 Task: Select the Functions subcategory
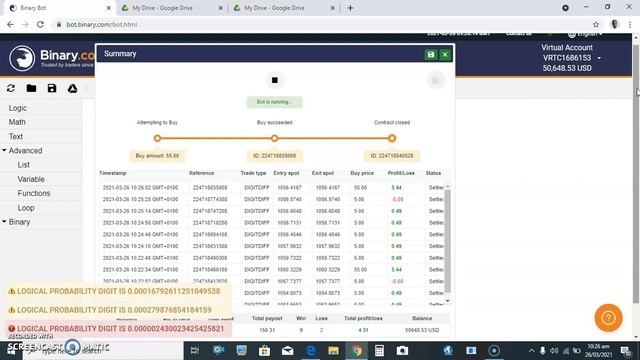point(34,193)
